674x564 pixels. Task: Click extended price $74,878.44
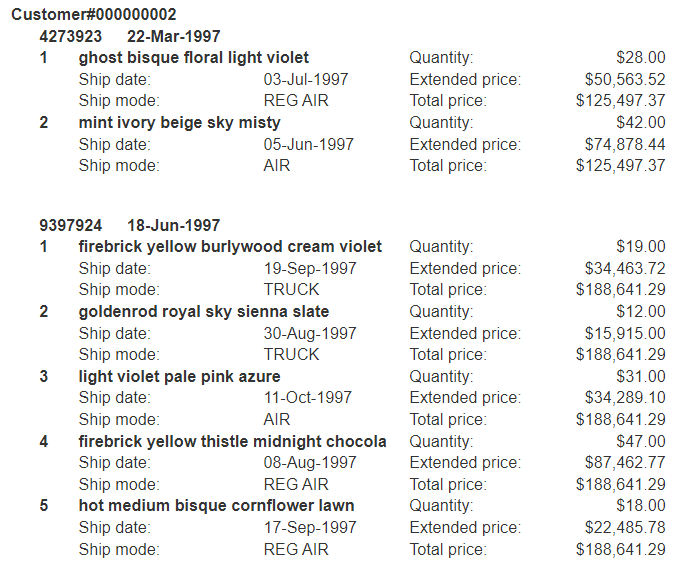coord(625,144)
